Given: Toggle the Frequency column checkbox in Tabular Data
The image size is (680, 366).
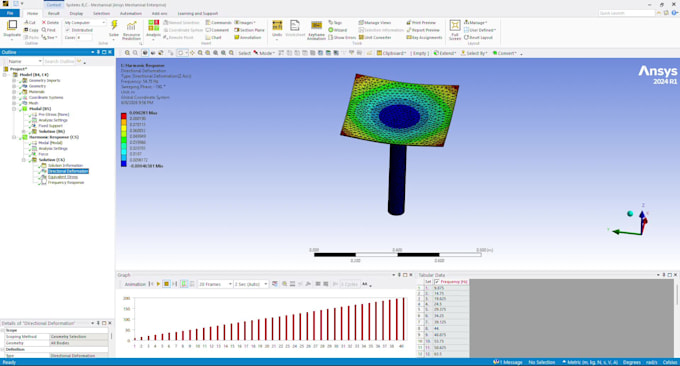Looking at the screenshot, I should pos(437,282).
